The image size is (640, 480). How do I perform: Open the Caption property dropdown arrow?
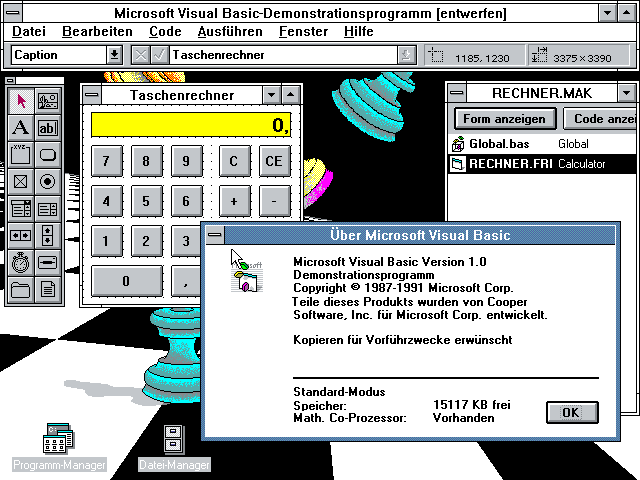pos(115,55)
